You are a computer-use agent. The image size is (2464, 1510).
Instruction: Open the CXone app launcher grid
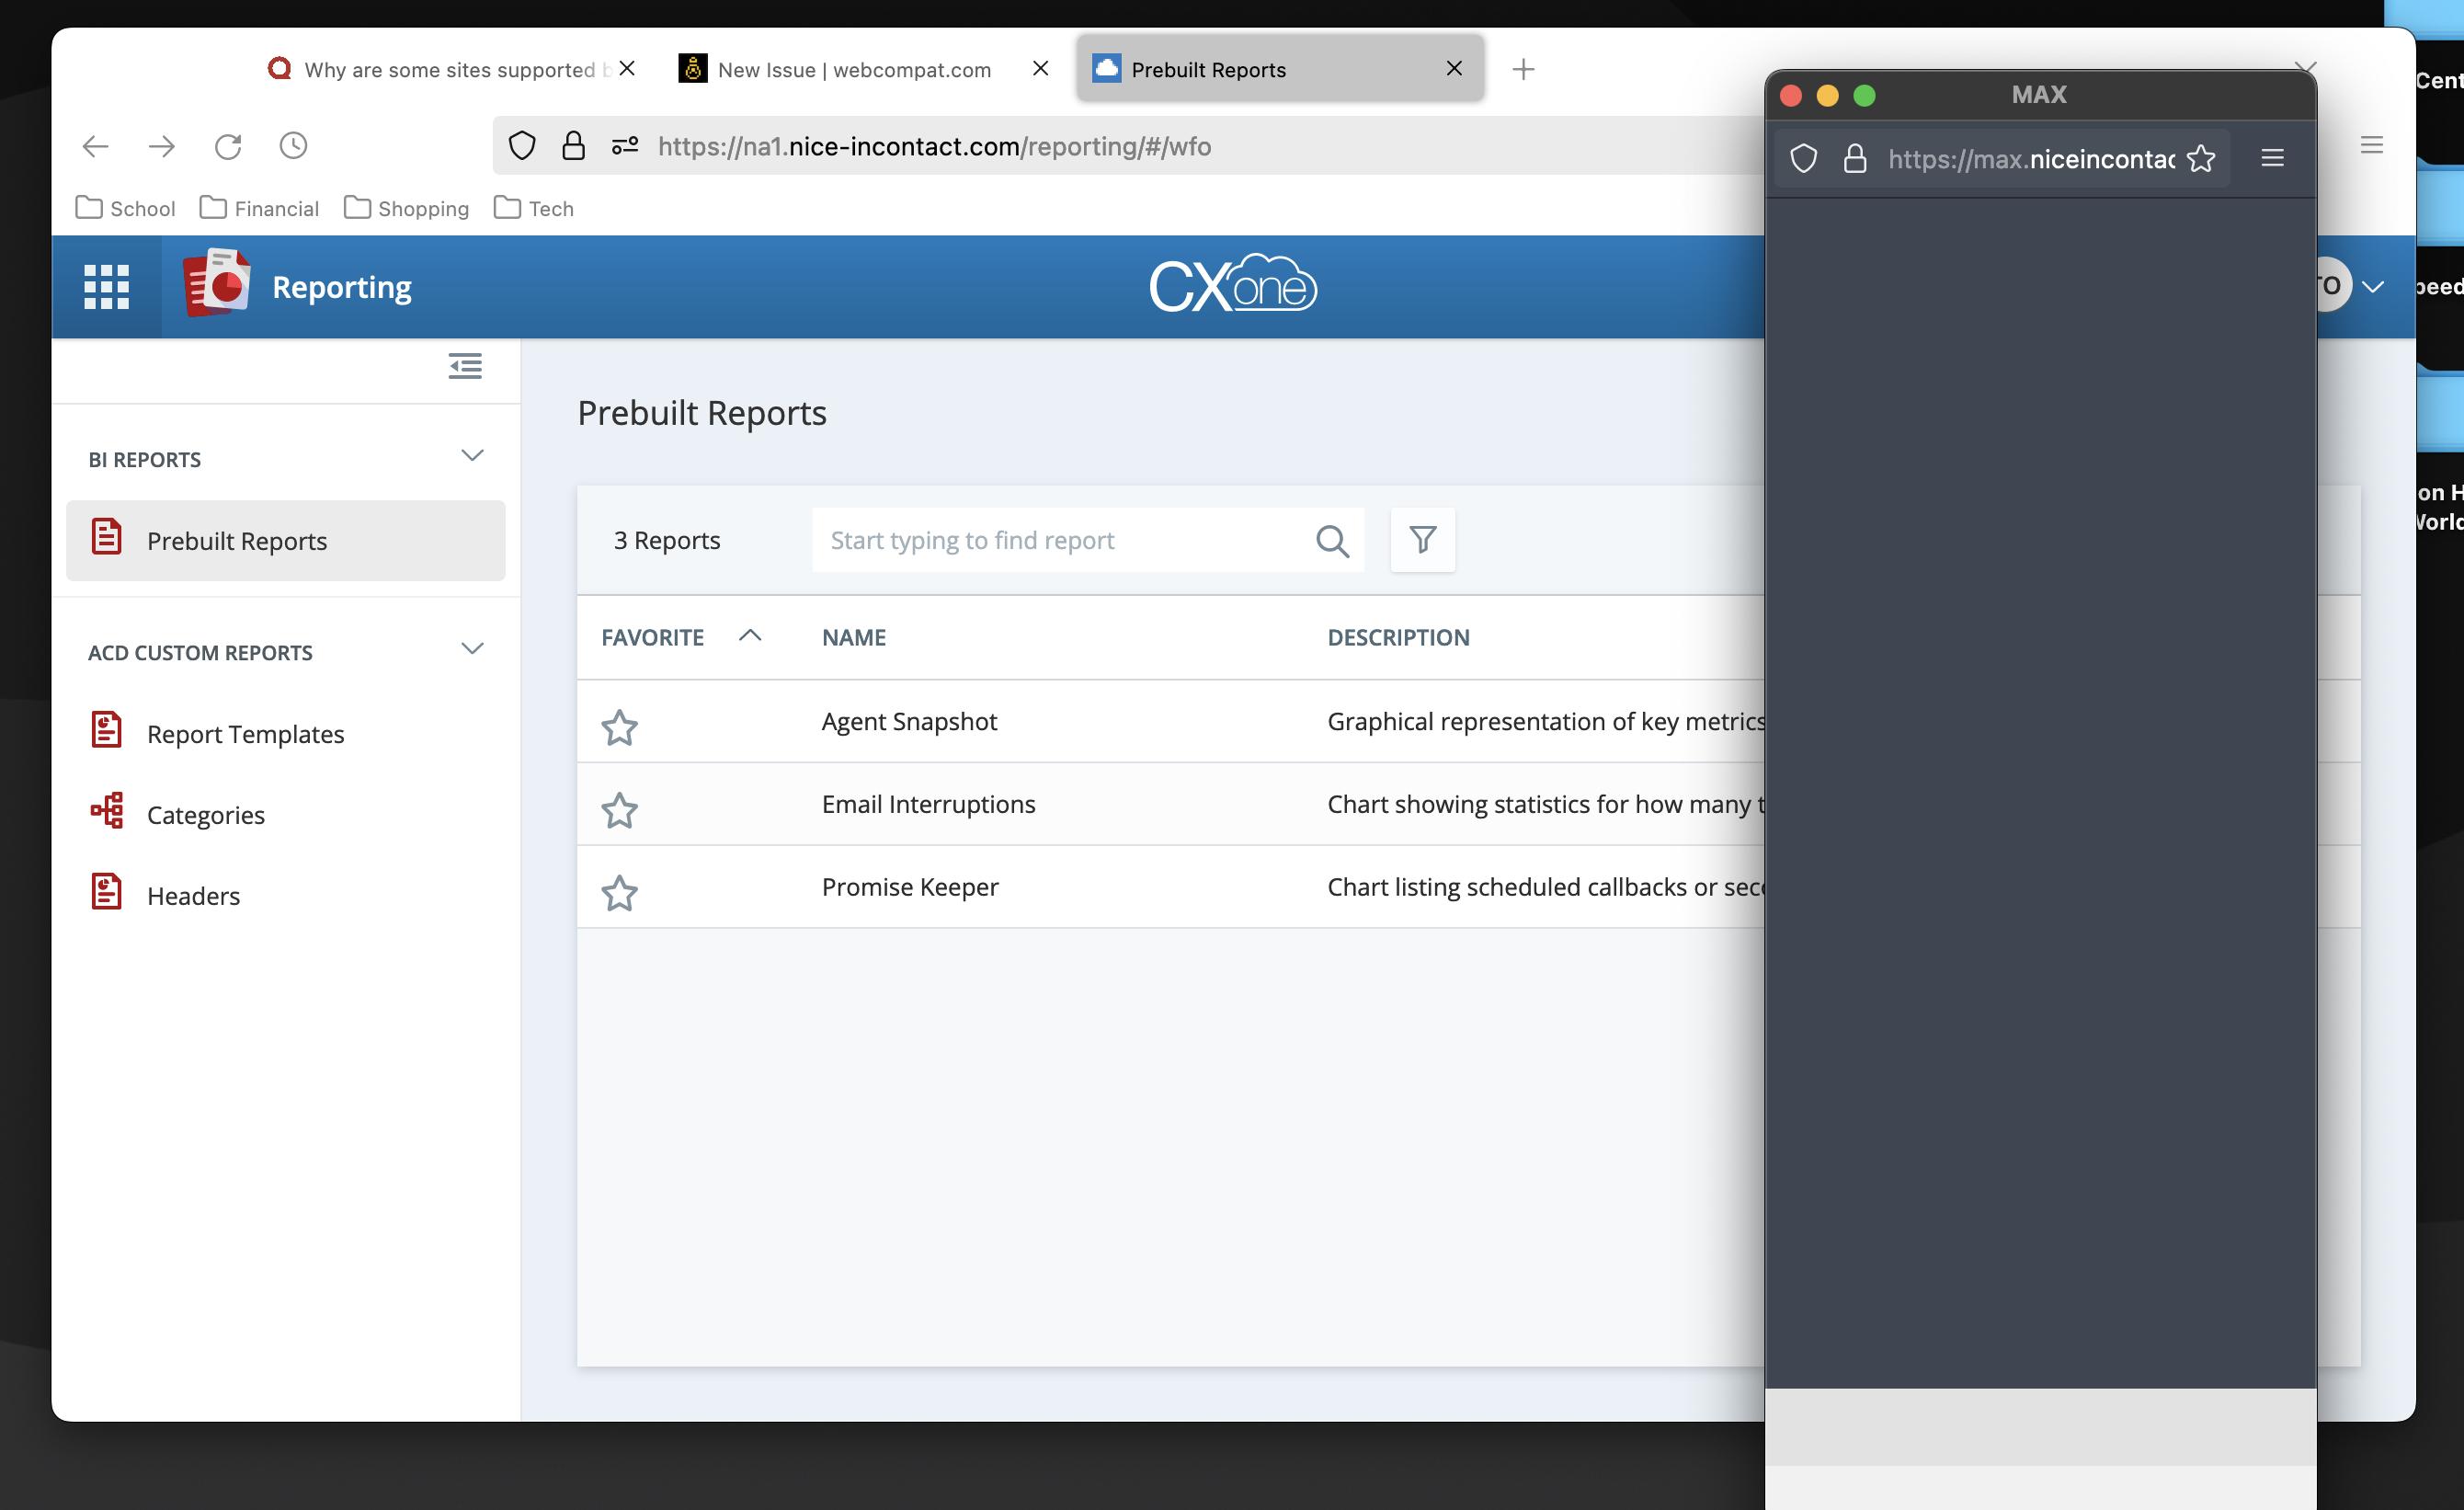coord(106,287)
